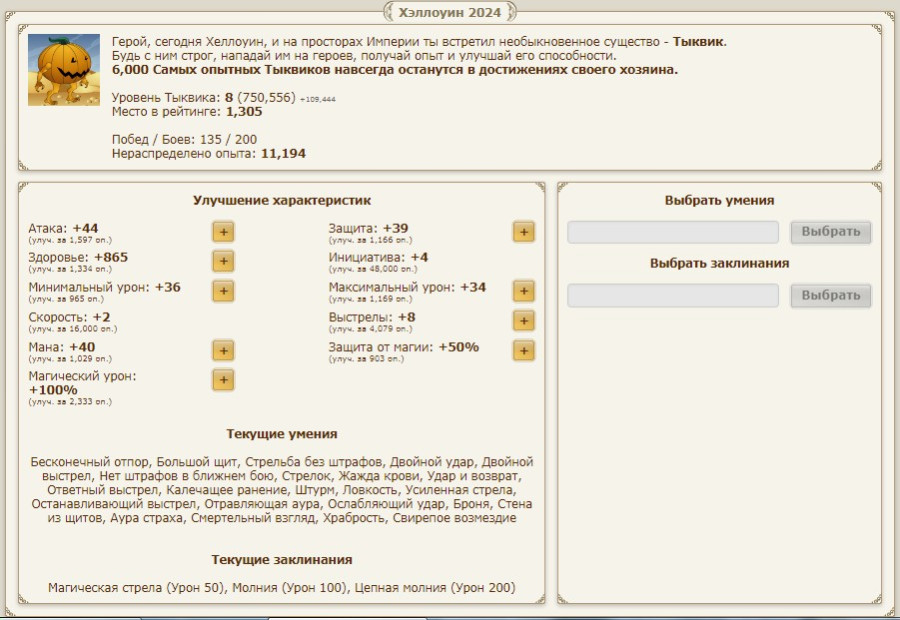900x620 pixels.
Task: Click the Текущие умения heading
Action: pyautogui.click(x=281, y=434)
